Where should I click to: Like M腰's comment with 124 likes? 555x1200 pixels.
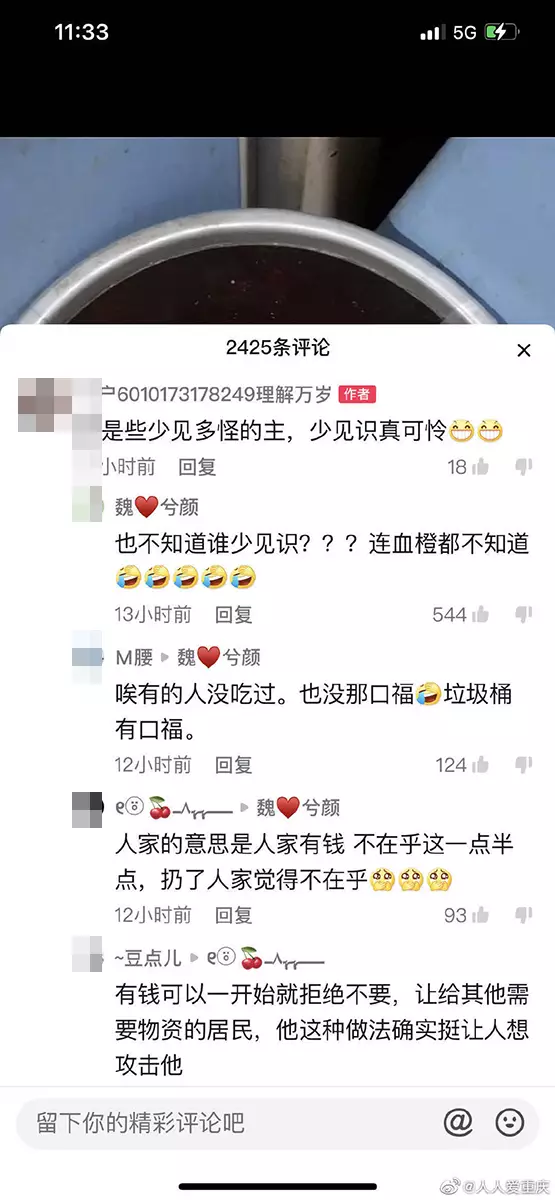(x=481, y=764)
